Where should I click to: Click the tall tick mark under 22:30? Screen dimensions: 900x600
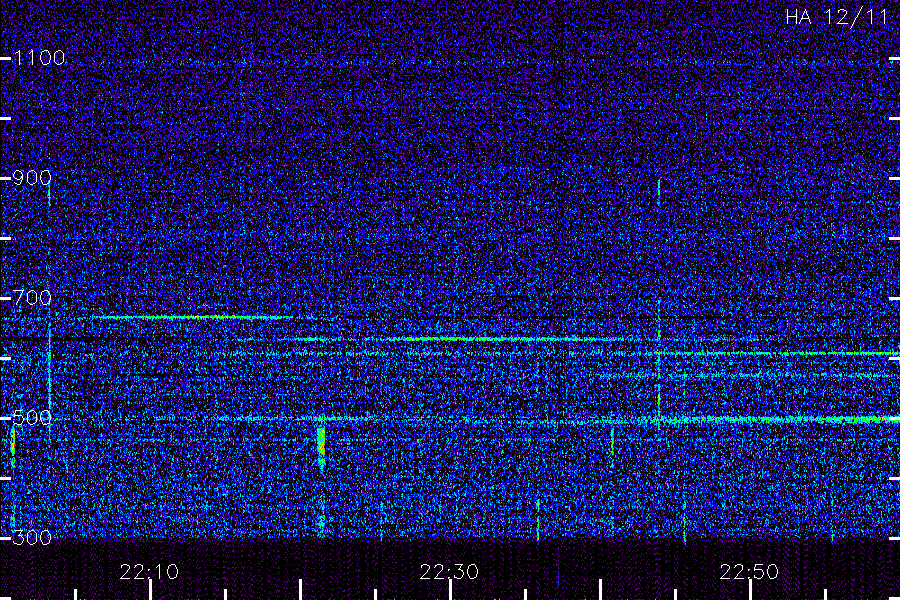pos(451,590)
